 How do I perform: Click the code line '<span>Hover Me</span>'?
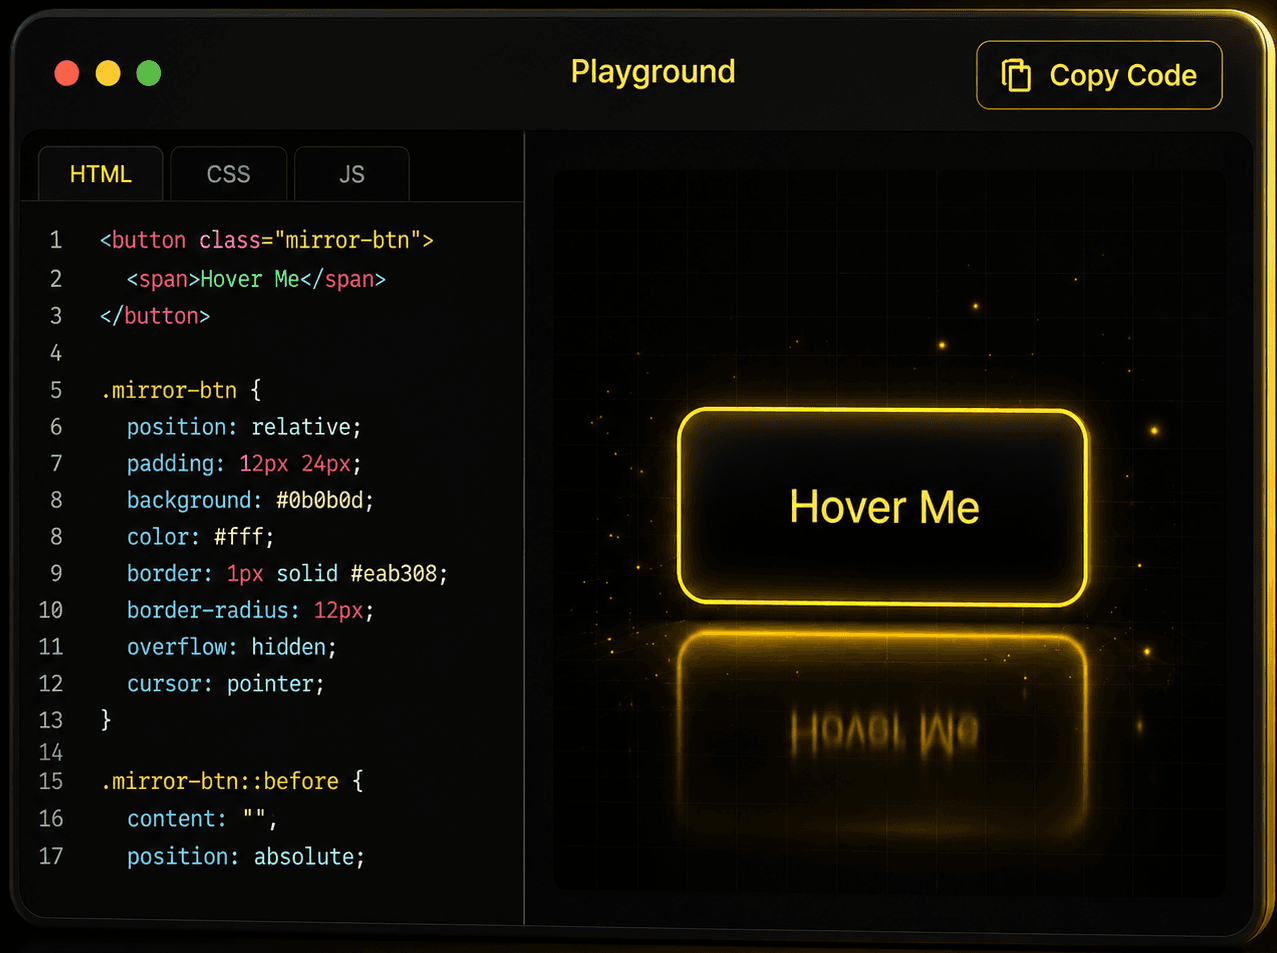pos(256,279)
